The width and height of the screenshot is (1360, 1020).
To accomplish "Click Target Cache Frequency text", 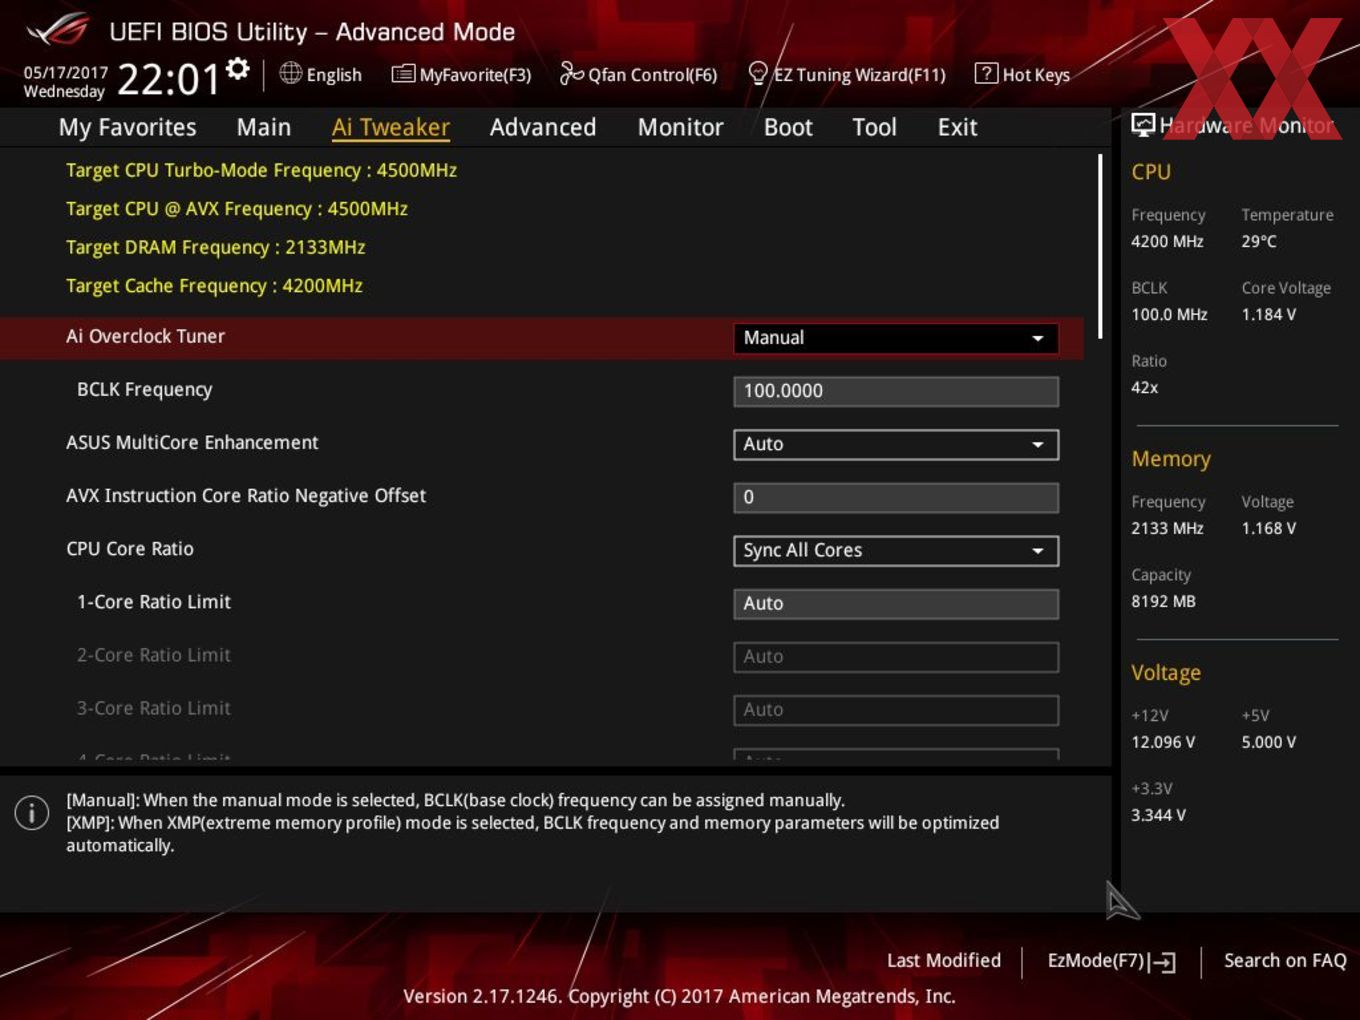I will (214, 285).
